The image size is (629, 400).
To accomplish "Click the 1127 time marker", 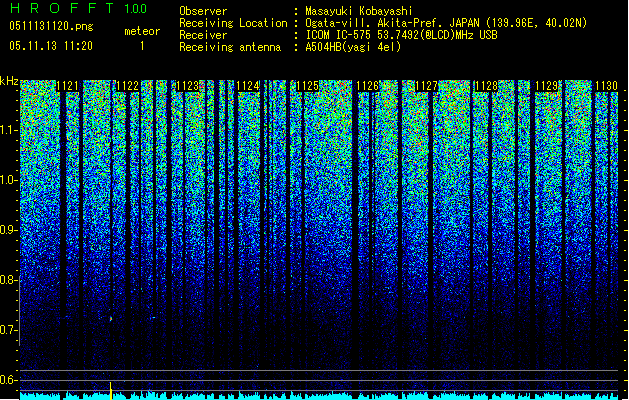I will point(426,86).
